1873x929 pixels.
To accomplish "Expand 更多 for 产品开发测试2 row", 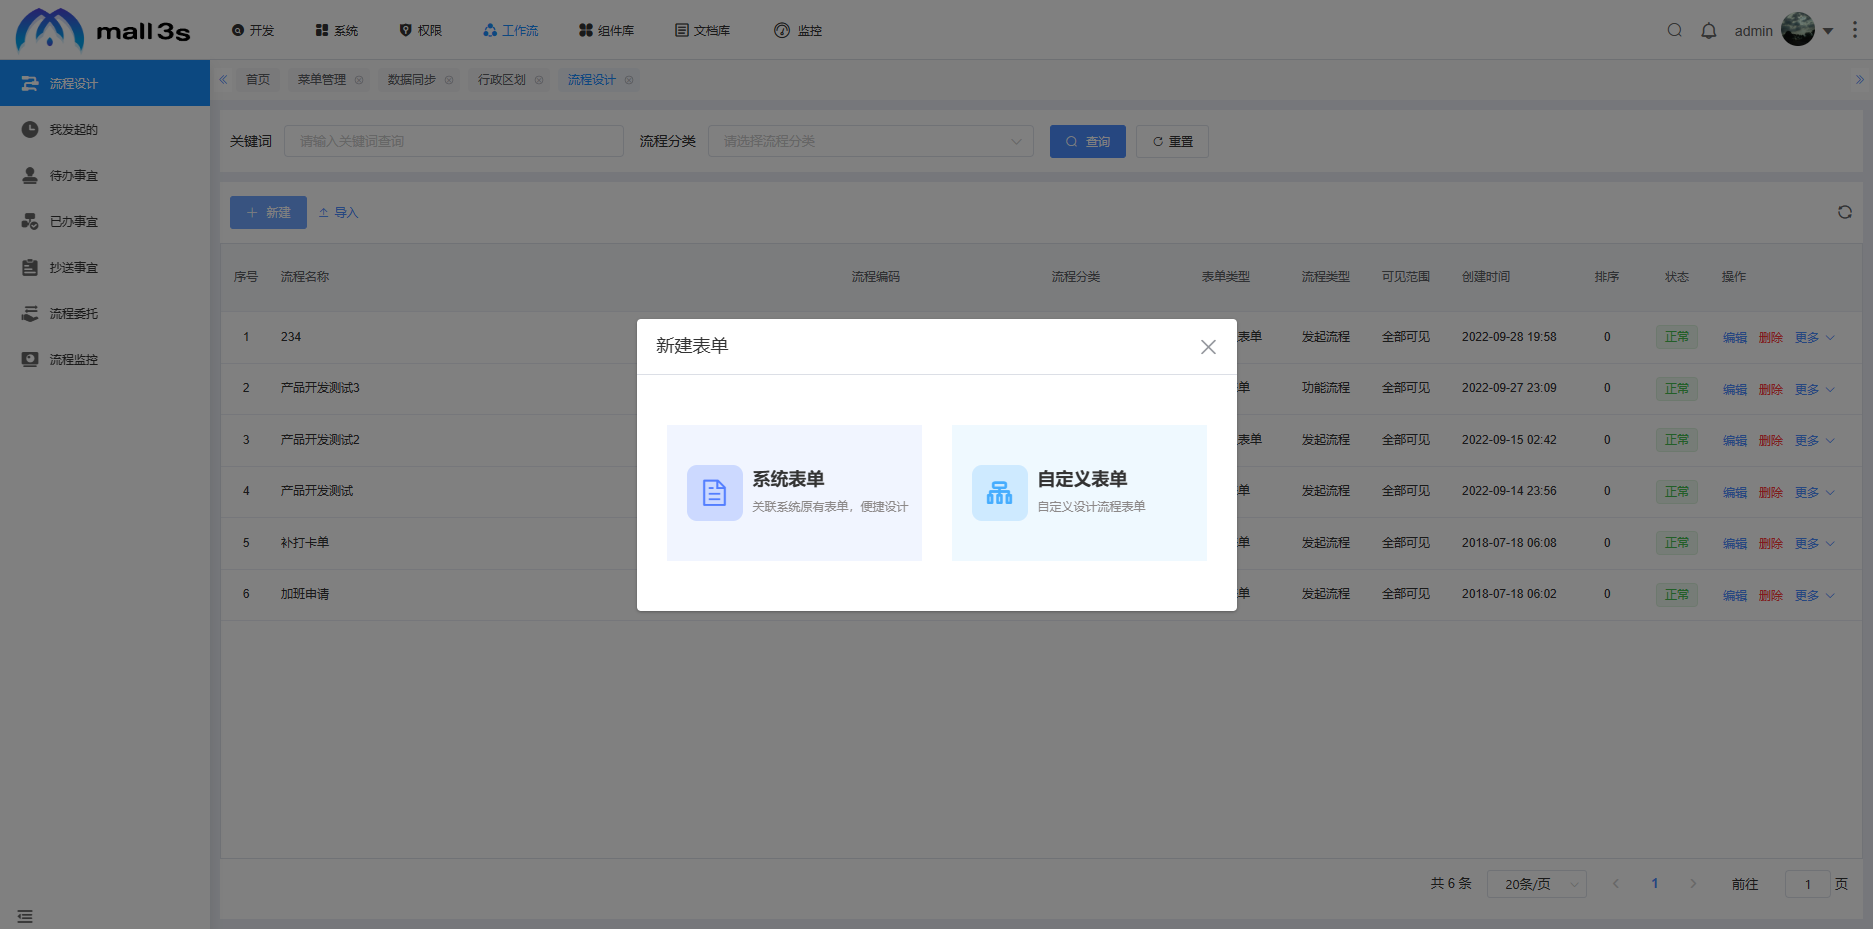I will (1814, 440).
